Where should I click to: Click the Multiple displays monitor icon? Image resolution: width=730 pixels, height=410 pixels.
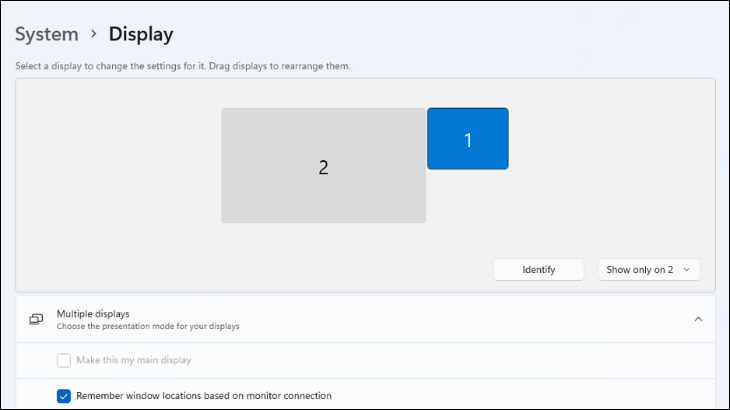coord(36,319)
